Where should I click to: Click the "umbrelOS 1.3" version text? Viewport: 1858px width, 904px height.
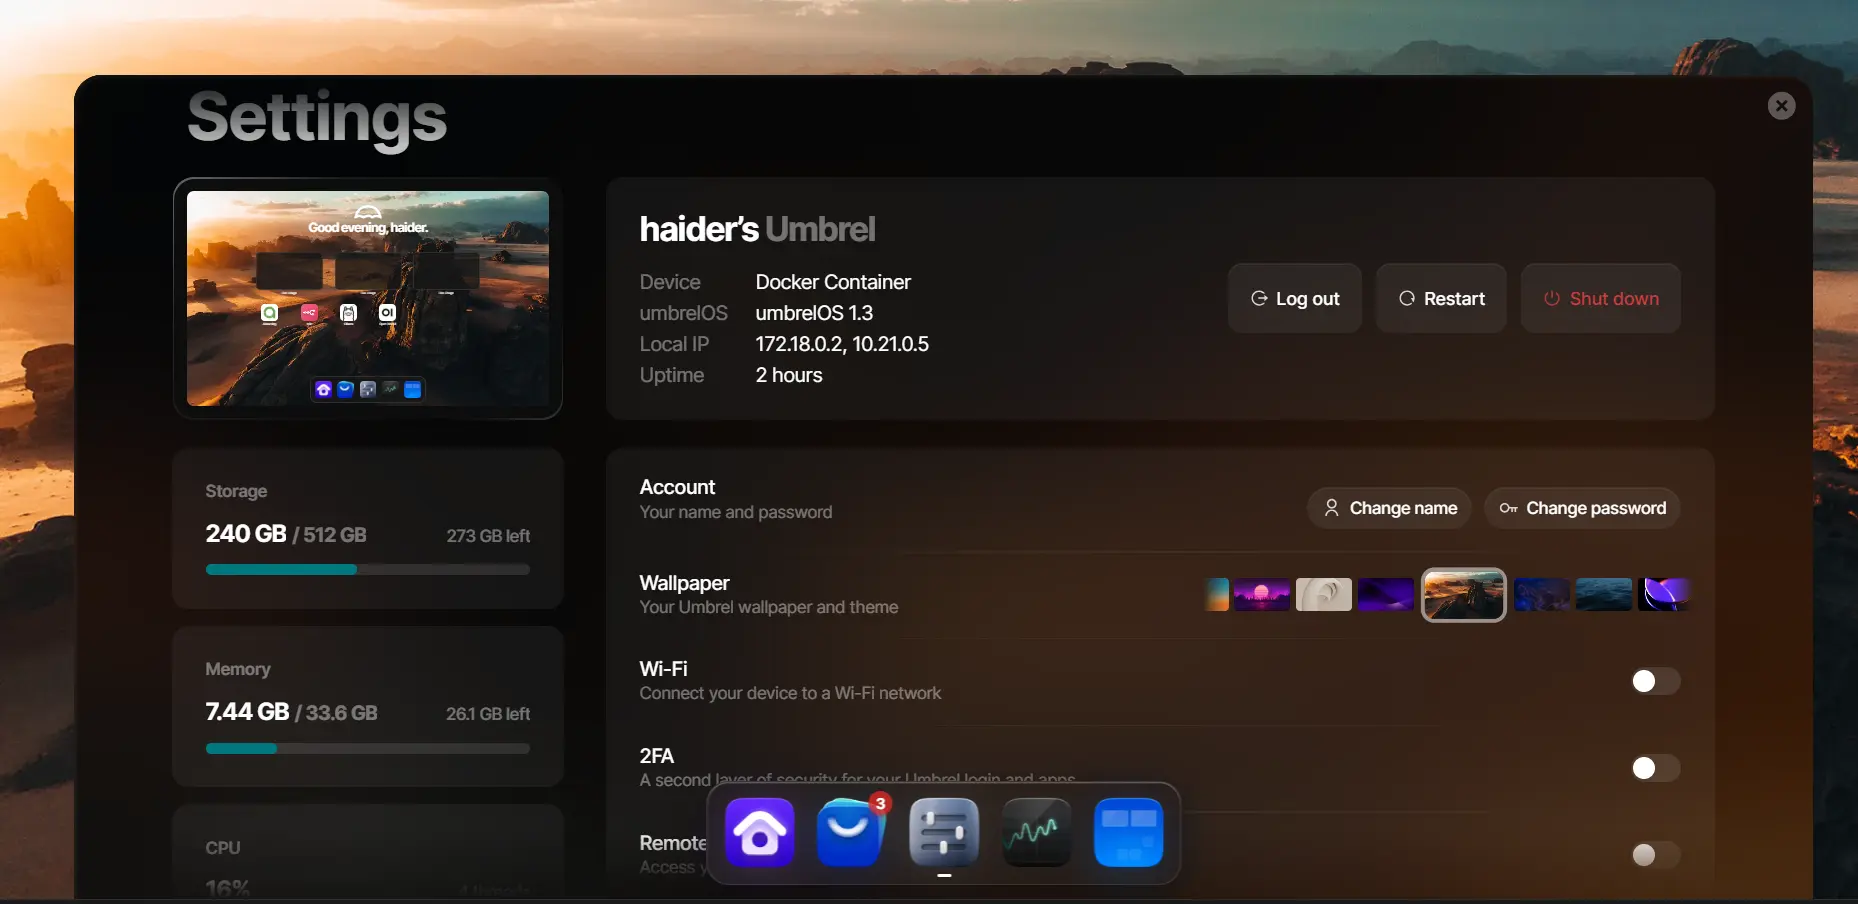coord(814,313)
